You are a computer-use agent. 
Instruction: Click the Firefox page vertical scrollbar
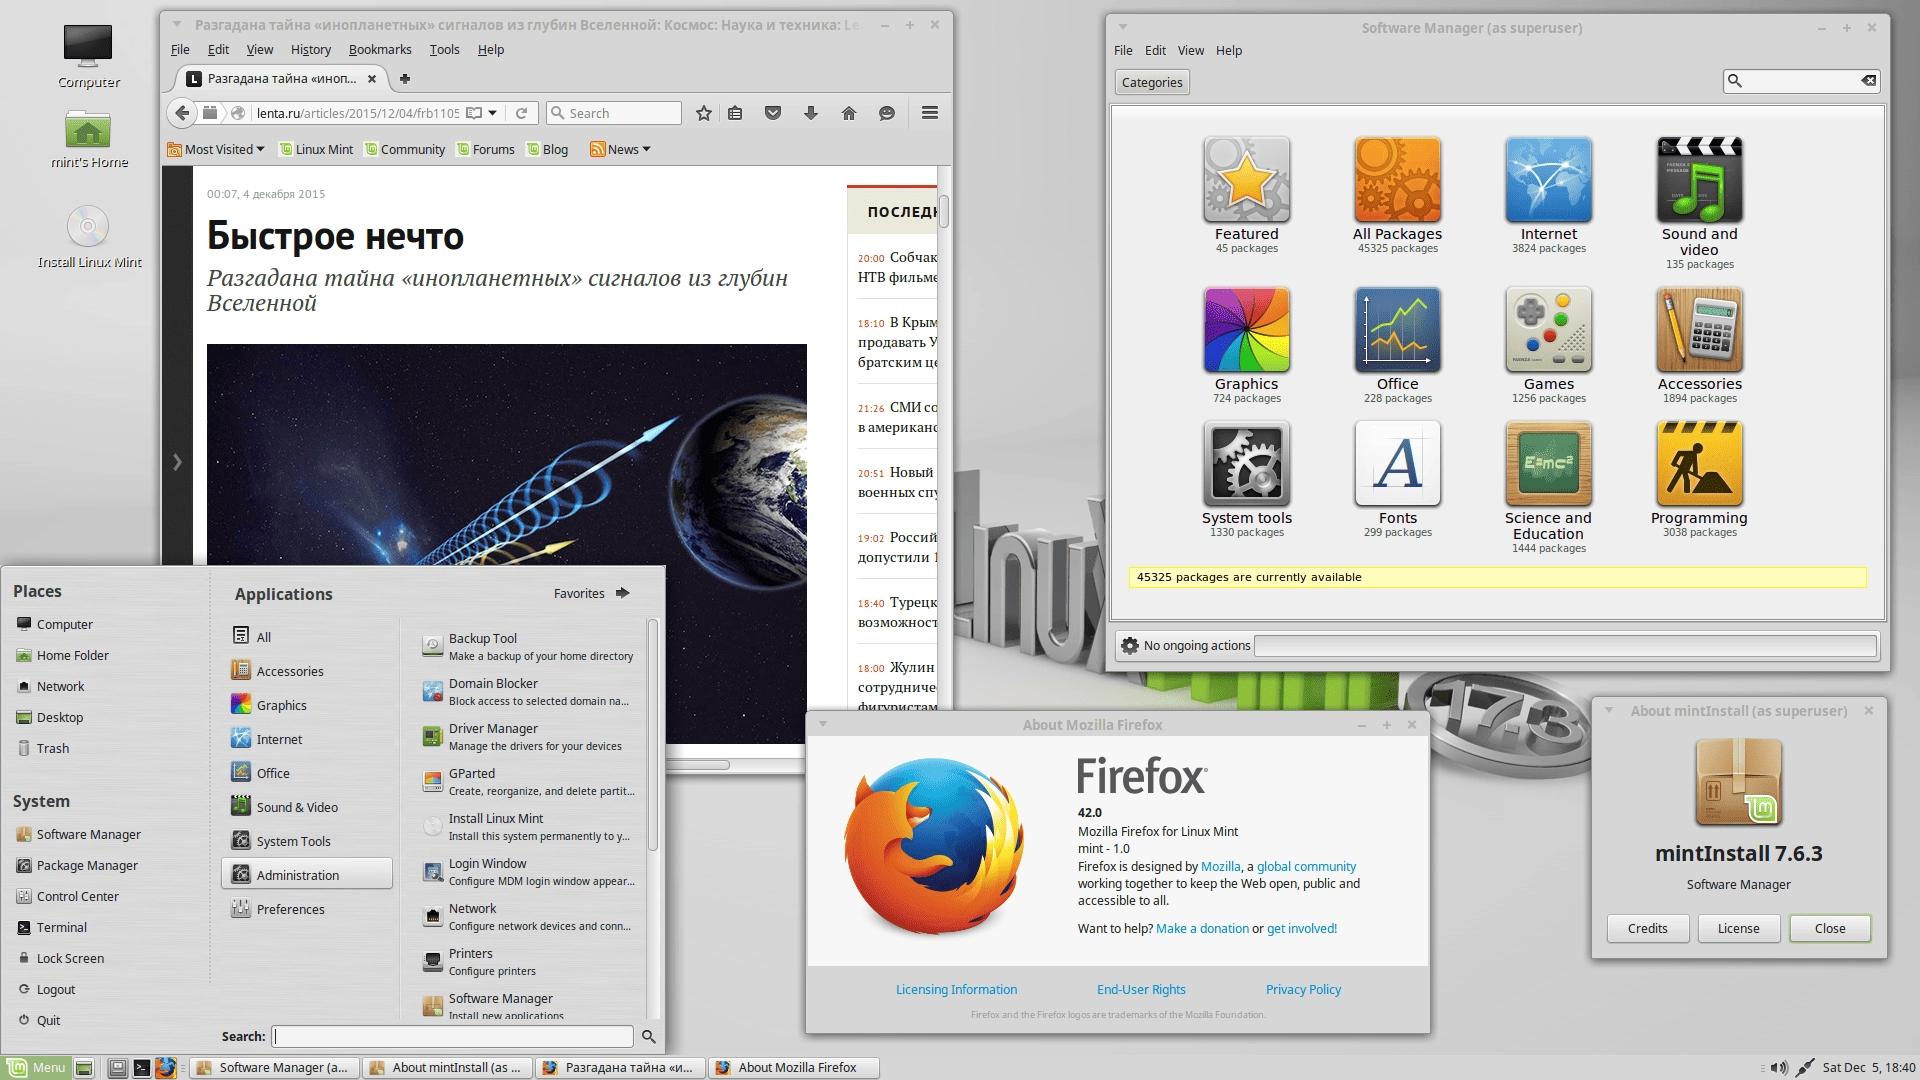pyautogui.click(x=943, y=211)
